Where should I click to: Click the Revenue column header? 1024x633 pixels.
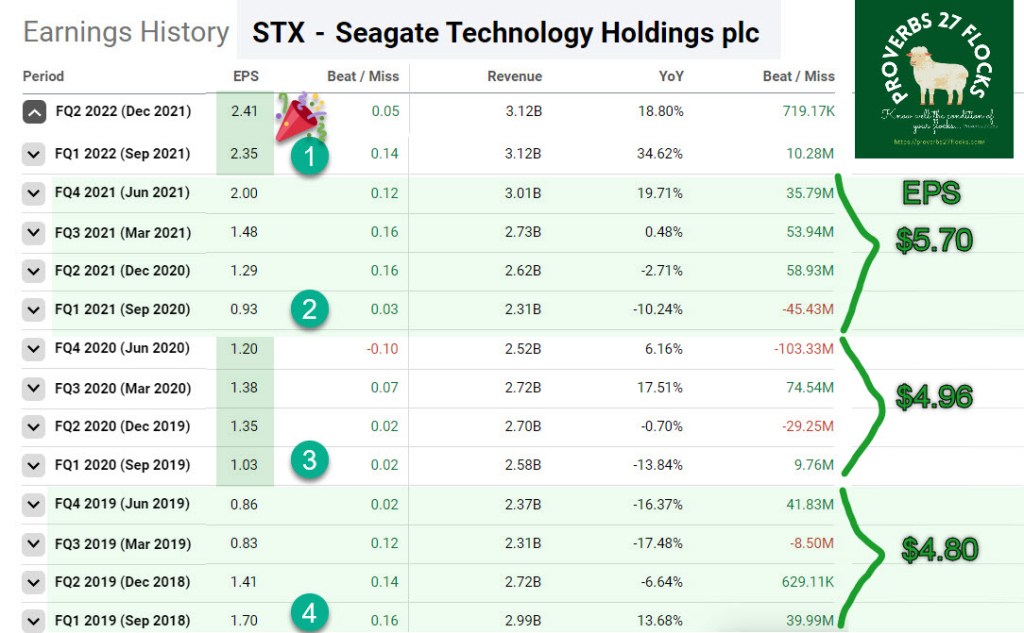pyautogui.click(x=514, y=76)
